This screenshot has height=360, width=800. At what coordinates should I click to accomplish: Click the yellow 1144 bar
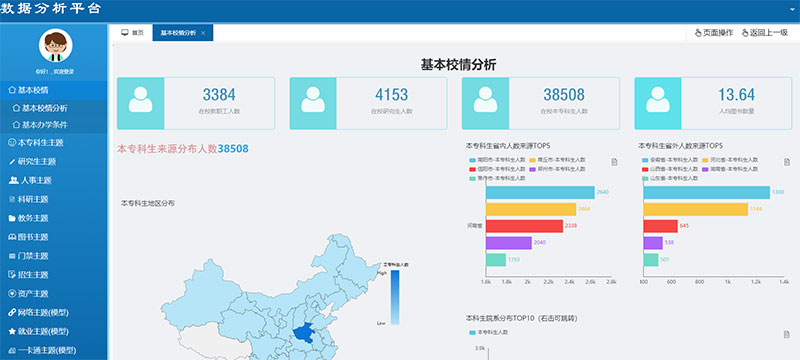(x=695, y=209)
